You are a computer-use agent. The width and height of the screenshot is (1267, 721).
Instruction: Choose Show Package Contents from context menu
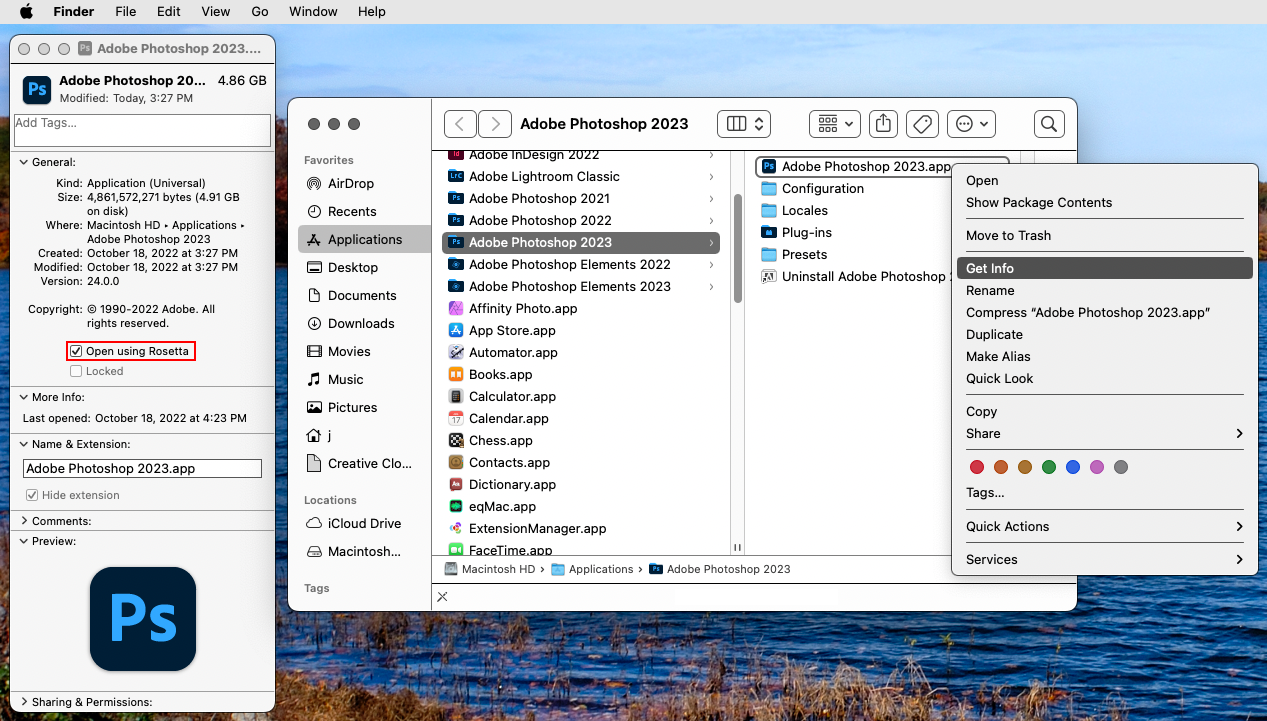click(x=1039, y=202)
